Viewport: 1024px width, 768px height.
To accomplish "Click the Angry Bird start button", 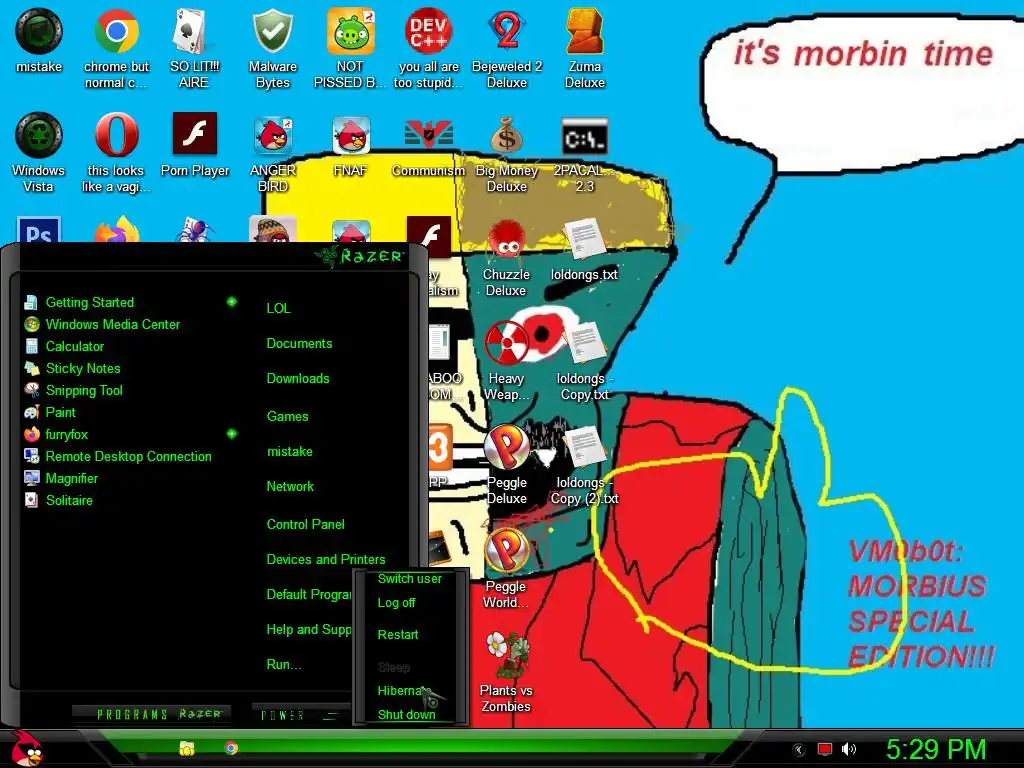I will tap(26, 748).
